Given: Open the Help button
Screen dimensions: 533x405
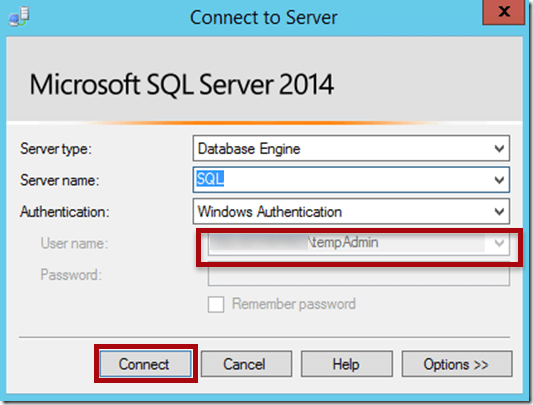Looking at the screenshot, I should tap(346, 364).
